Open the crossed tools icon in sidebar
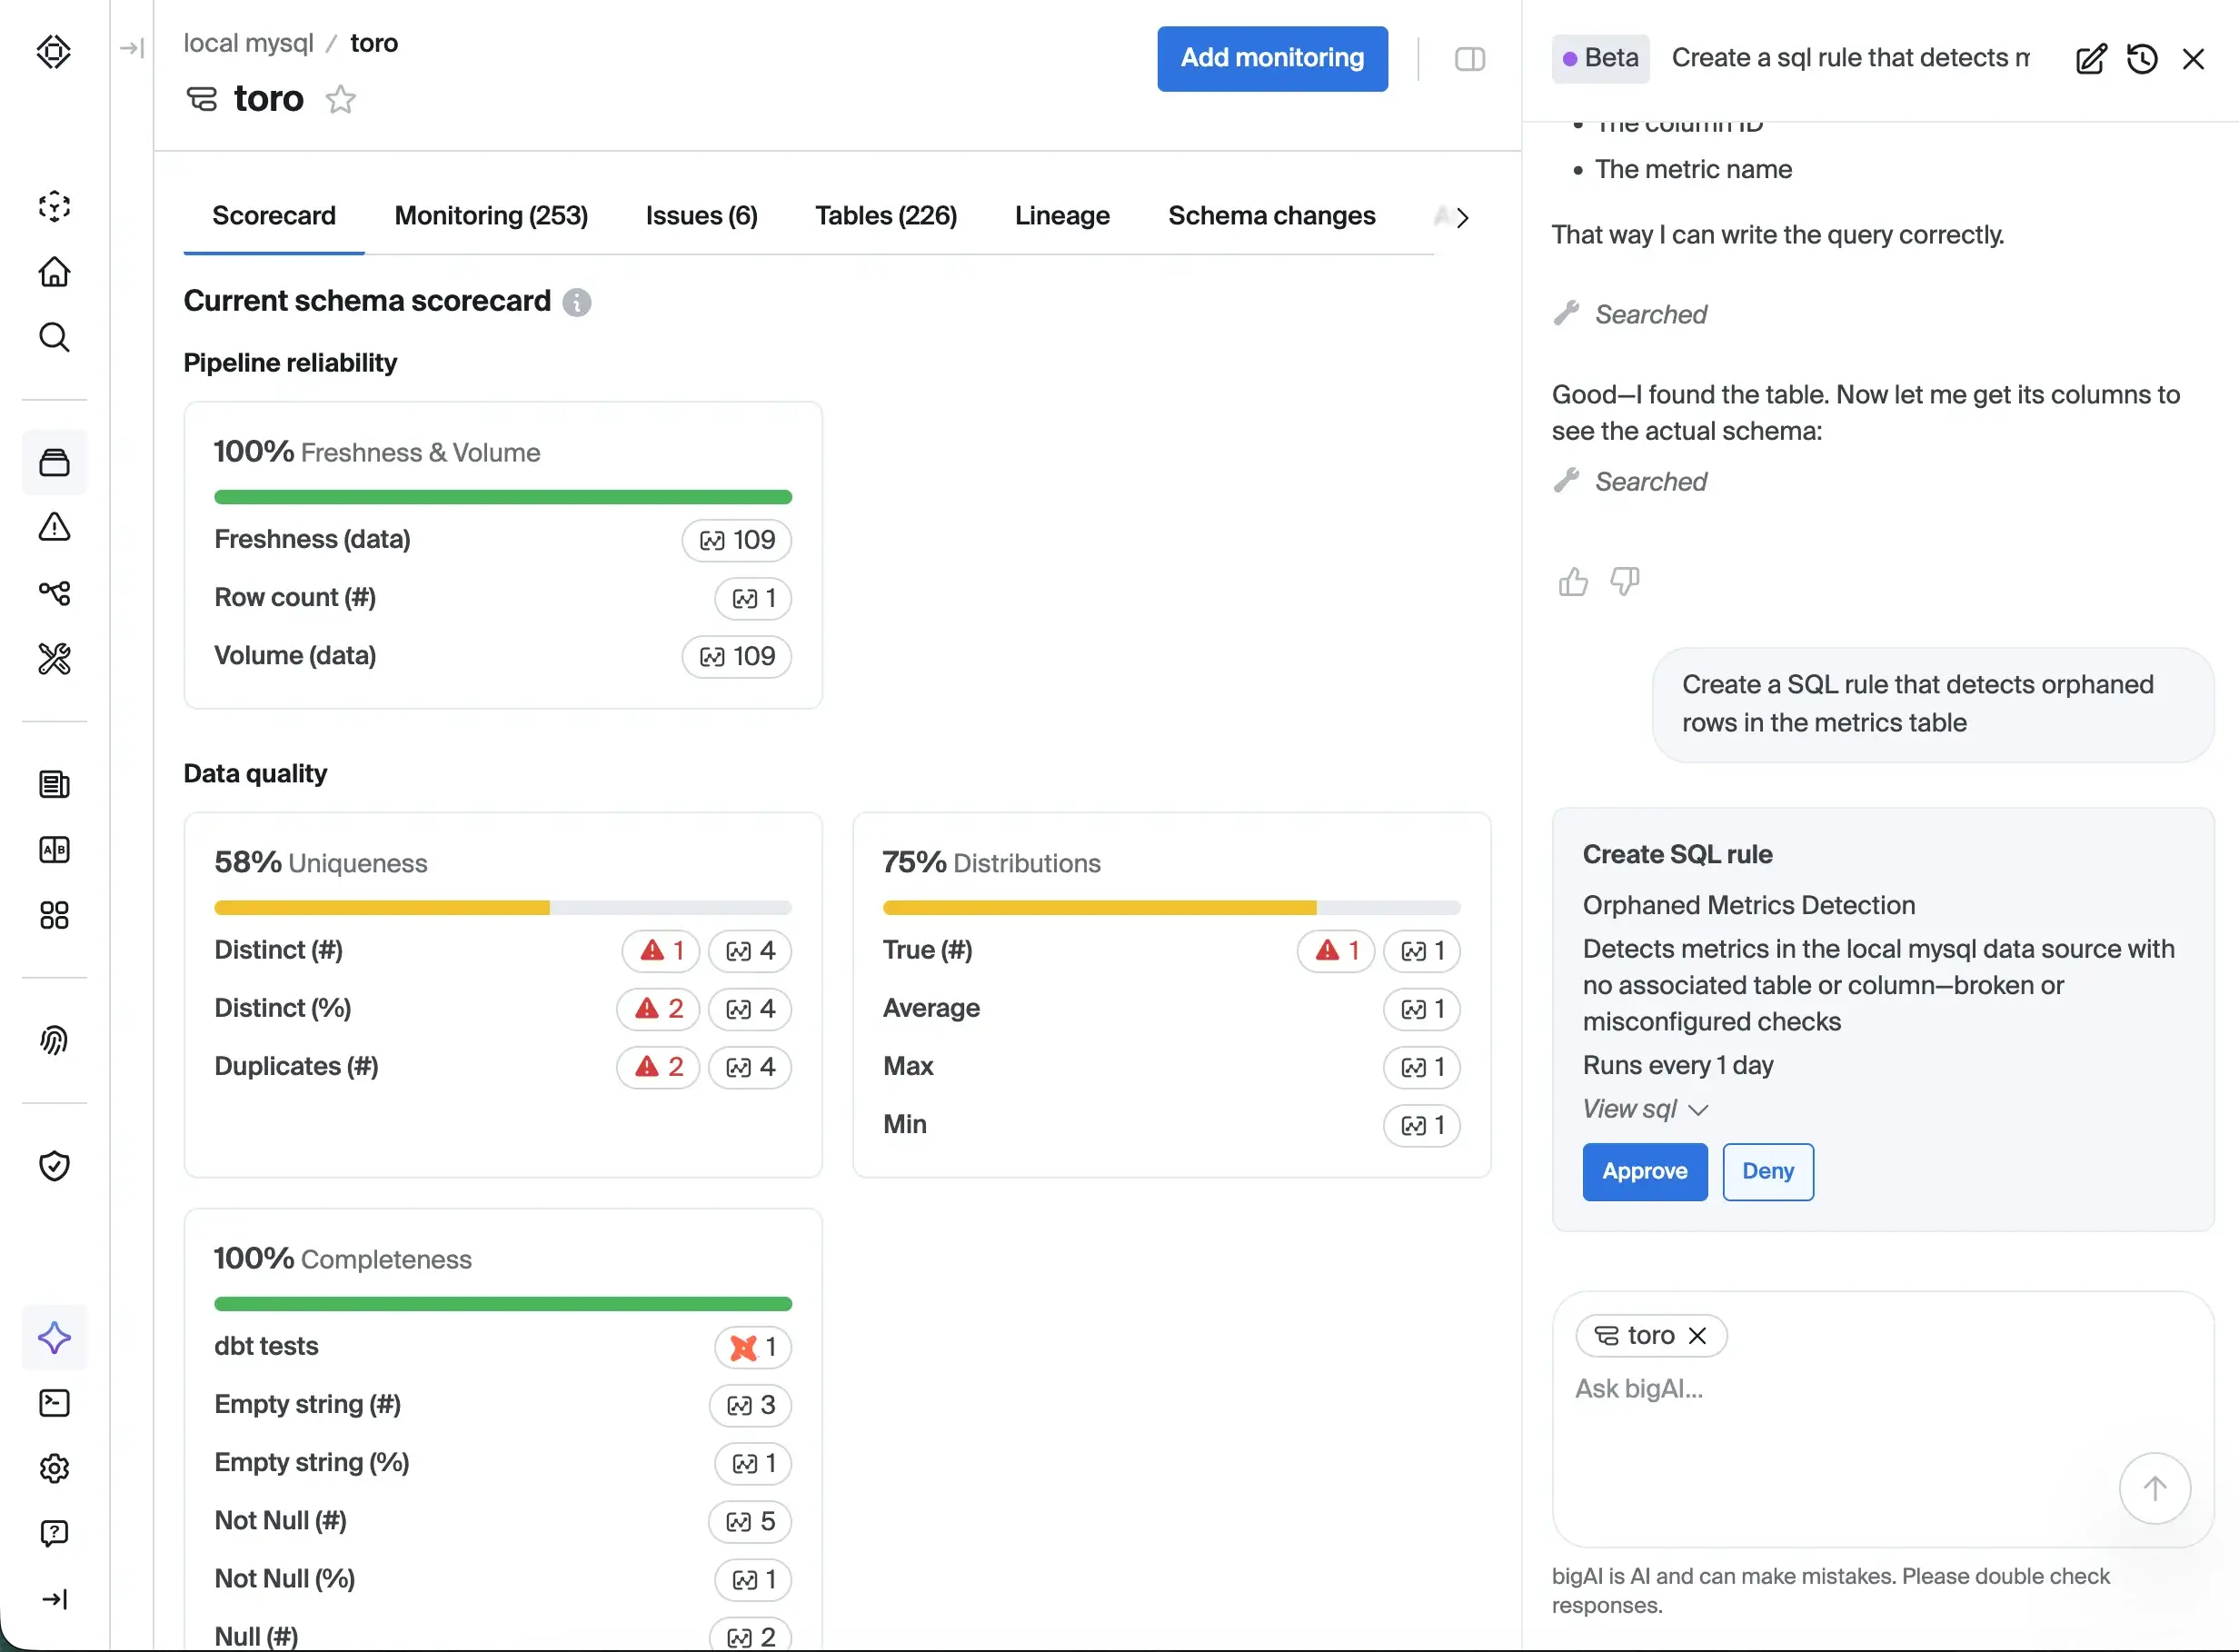This screenshot has width=2239, height=1652. [x=54, y=658]
